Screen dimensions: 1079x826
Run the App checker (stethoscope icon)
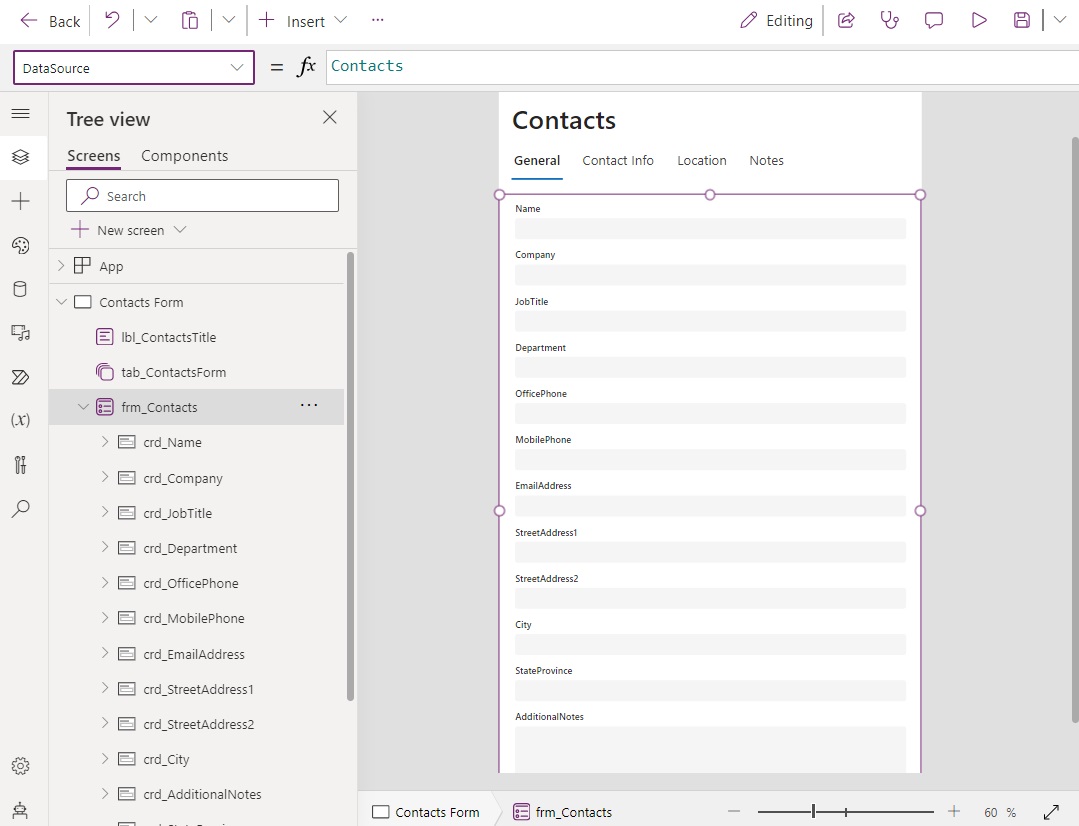(x=890, y=20)
